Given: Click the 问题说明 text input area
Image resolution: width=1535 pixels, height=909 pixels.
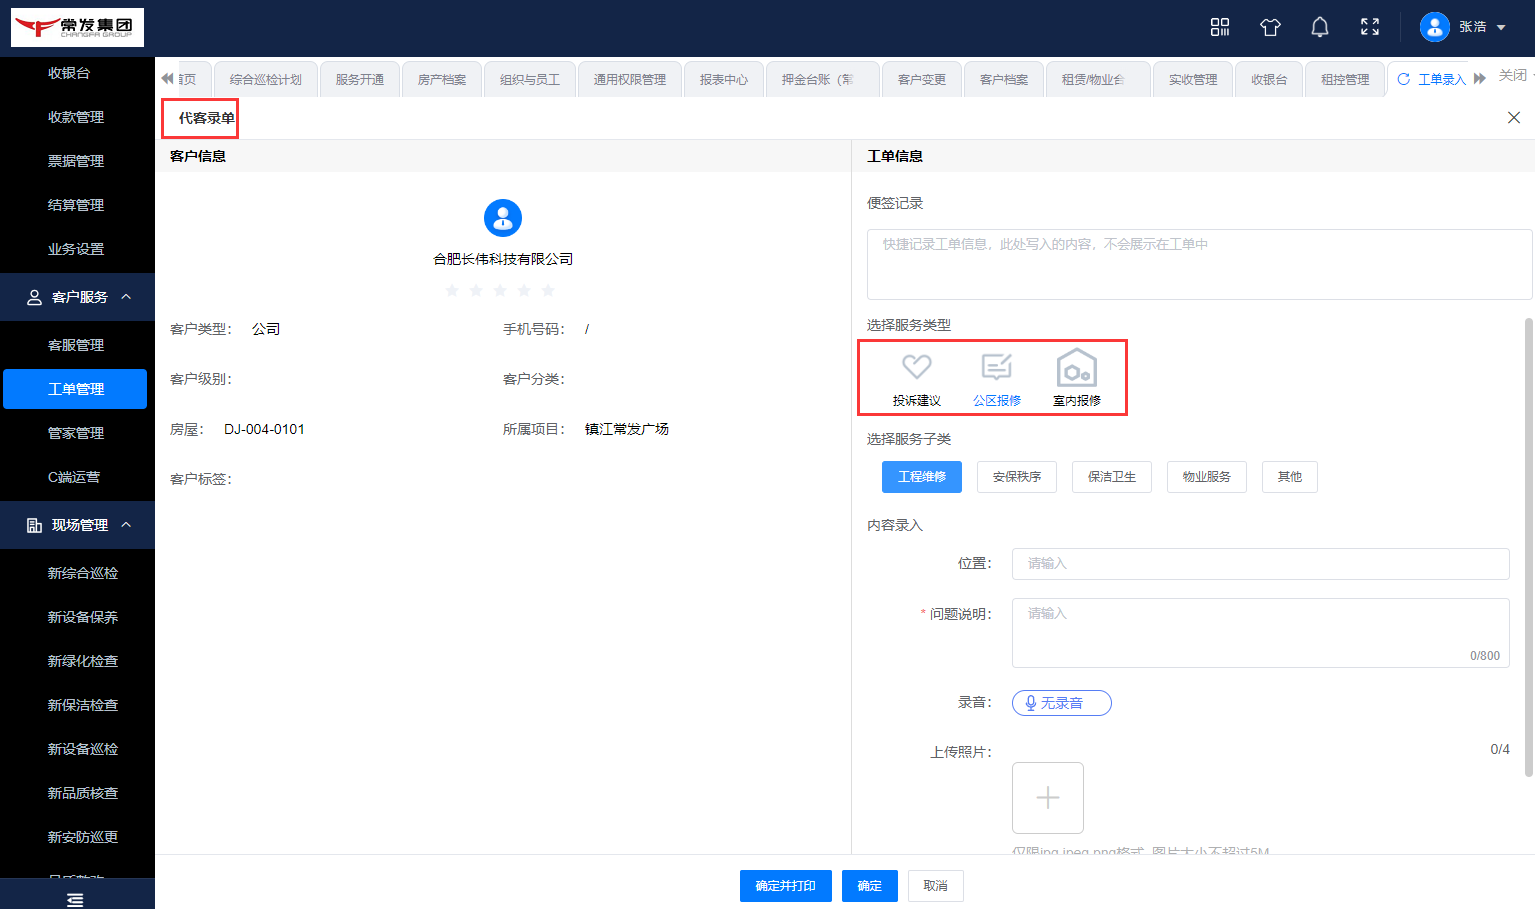Looking at the screenshot, I should [1260, 632].
